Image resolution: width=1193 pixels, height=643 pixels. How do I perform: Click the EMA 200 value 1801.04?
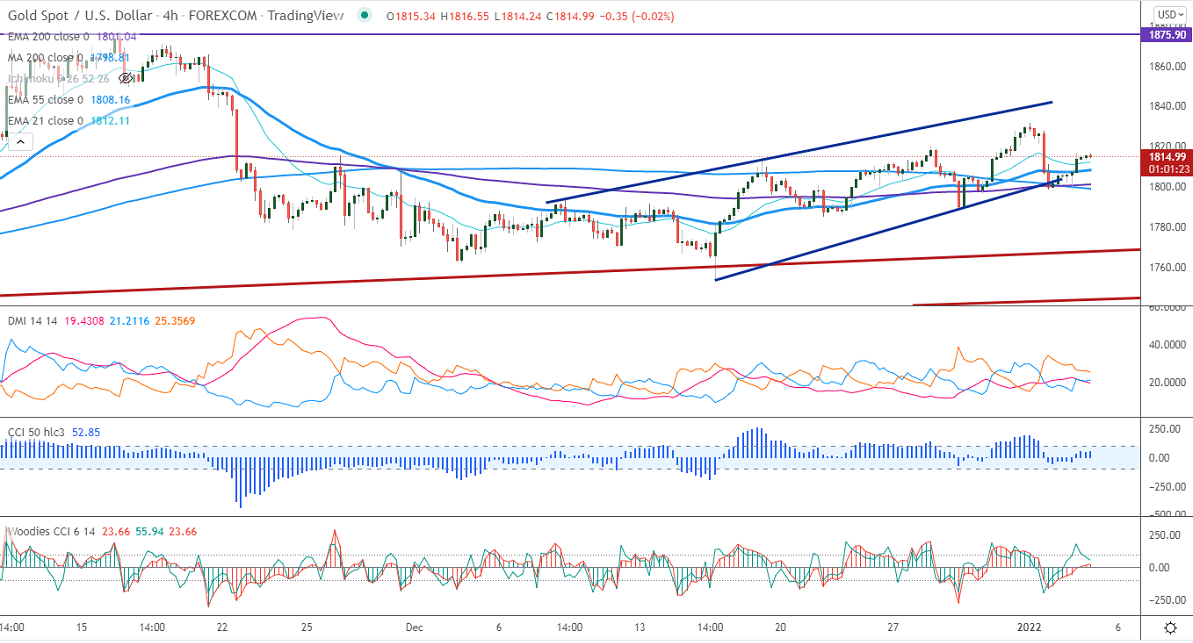[116, 37]
